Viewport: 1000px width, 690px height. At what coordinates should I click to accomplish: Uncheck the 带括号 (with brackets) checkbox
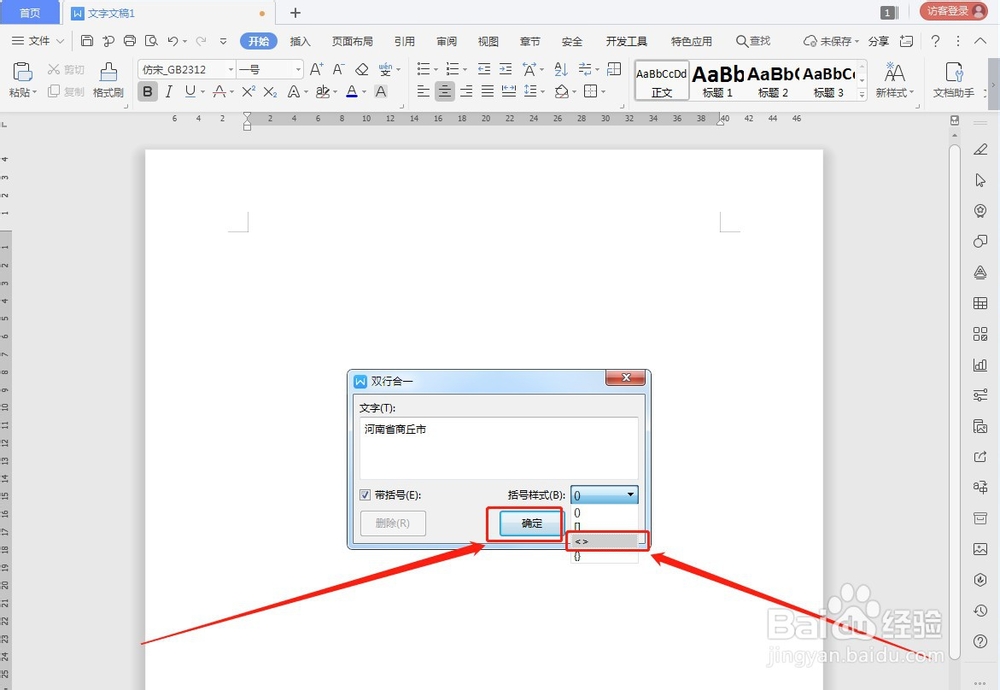(365, 495)
